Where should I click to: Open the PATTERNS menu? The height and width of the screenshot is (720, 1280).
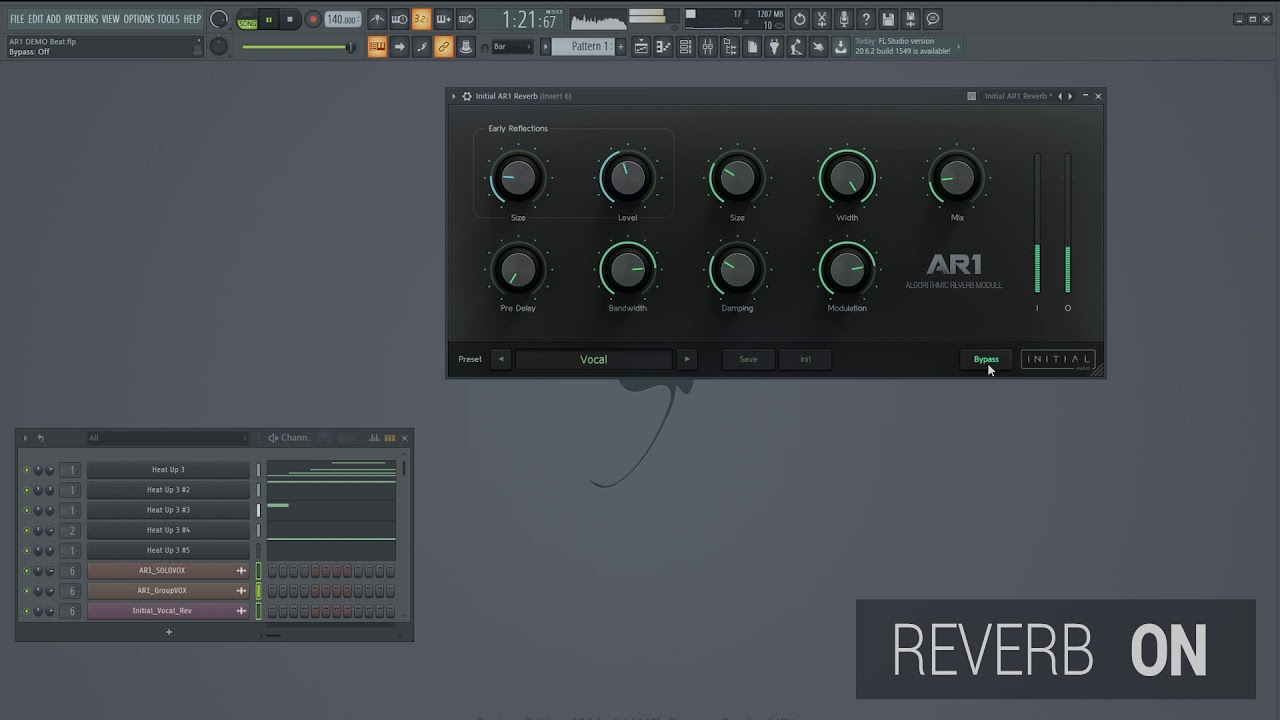coord(81,19)
